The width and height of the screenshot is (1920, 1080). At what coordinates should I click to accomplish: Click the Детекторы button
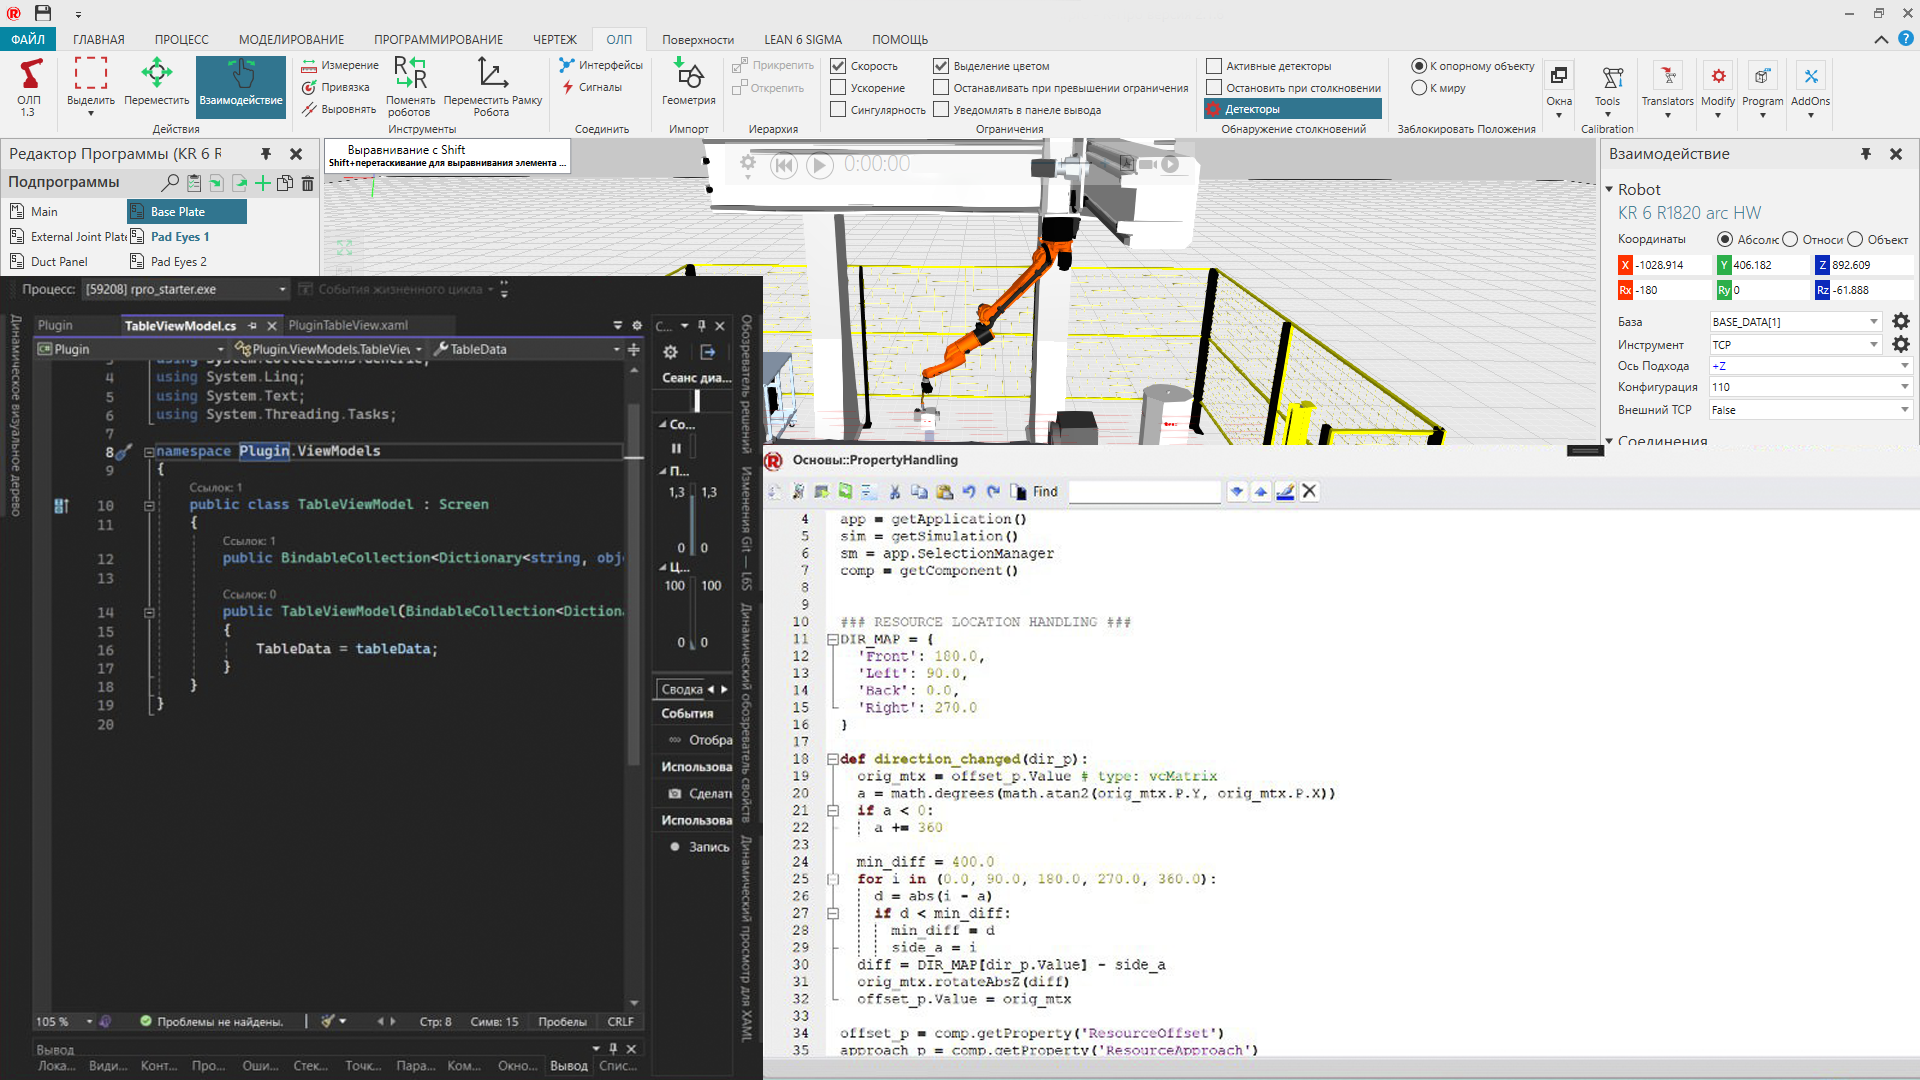tap(1293, 109)
